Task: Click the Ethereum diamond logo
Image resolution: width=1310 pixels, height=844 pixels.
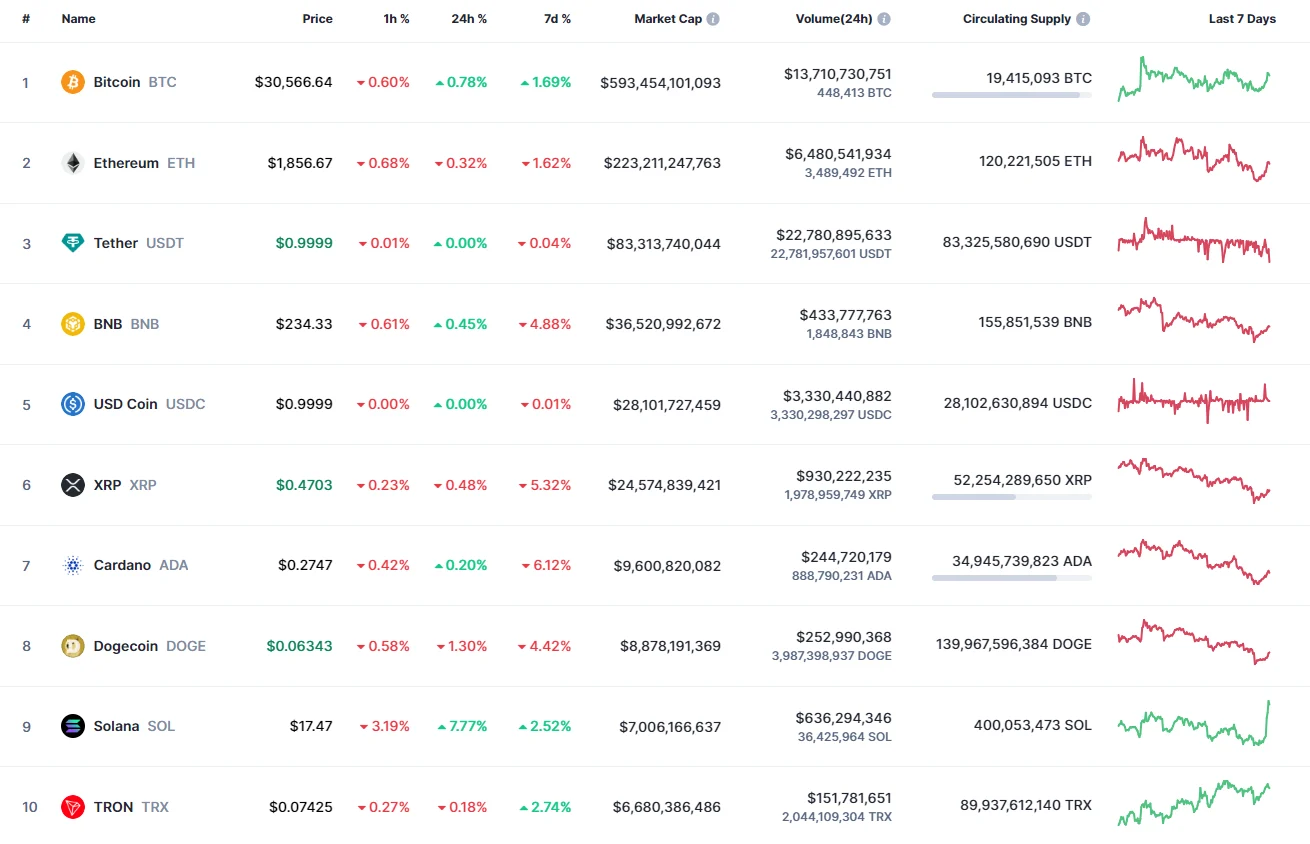Action: click(x=72, y=163)
